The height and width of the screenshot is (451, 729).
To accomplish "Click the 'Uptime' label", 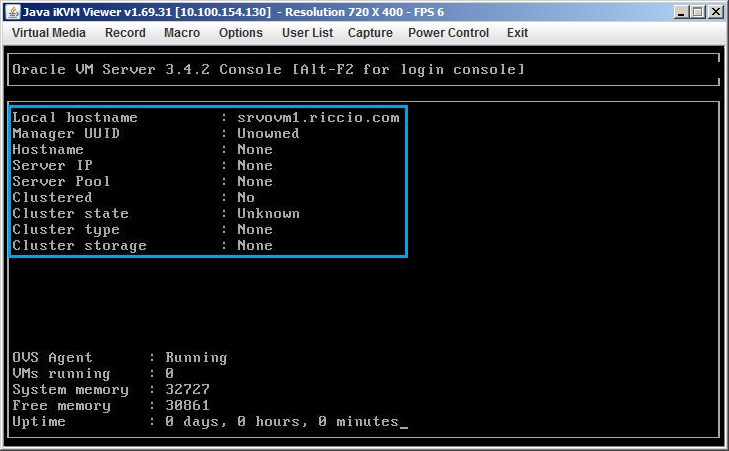I will coord(39,422).
